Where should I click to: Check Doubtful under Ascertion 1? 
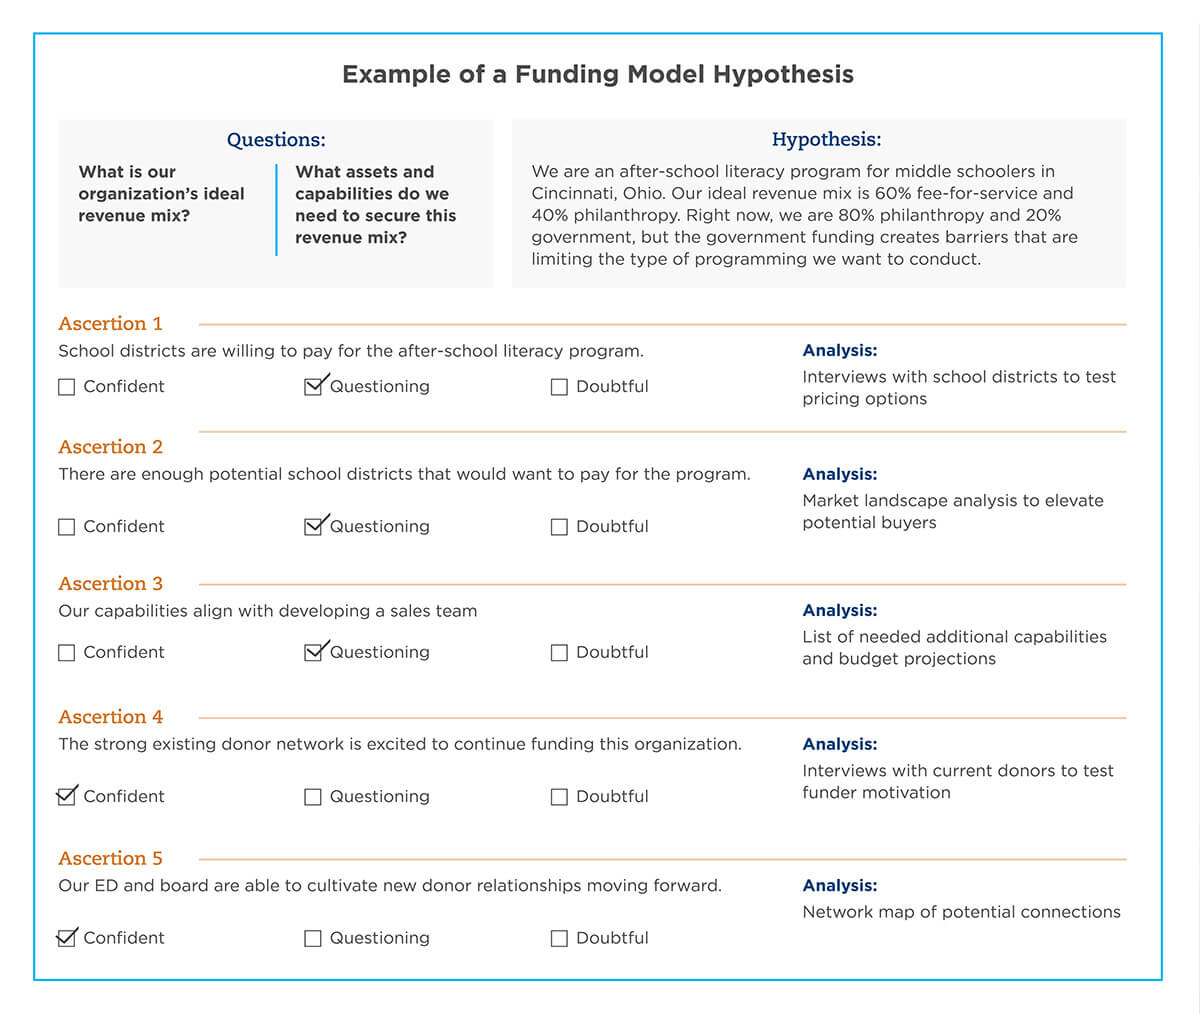click(559, 387)
